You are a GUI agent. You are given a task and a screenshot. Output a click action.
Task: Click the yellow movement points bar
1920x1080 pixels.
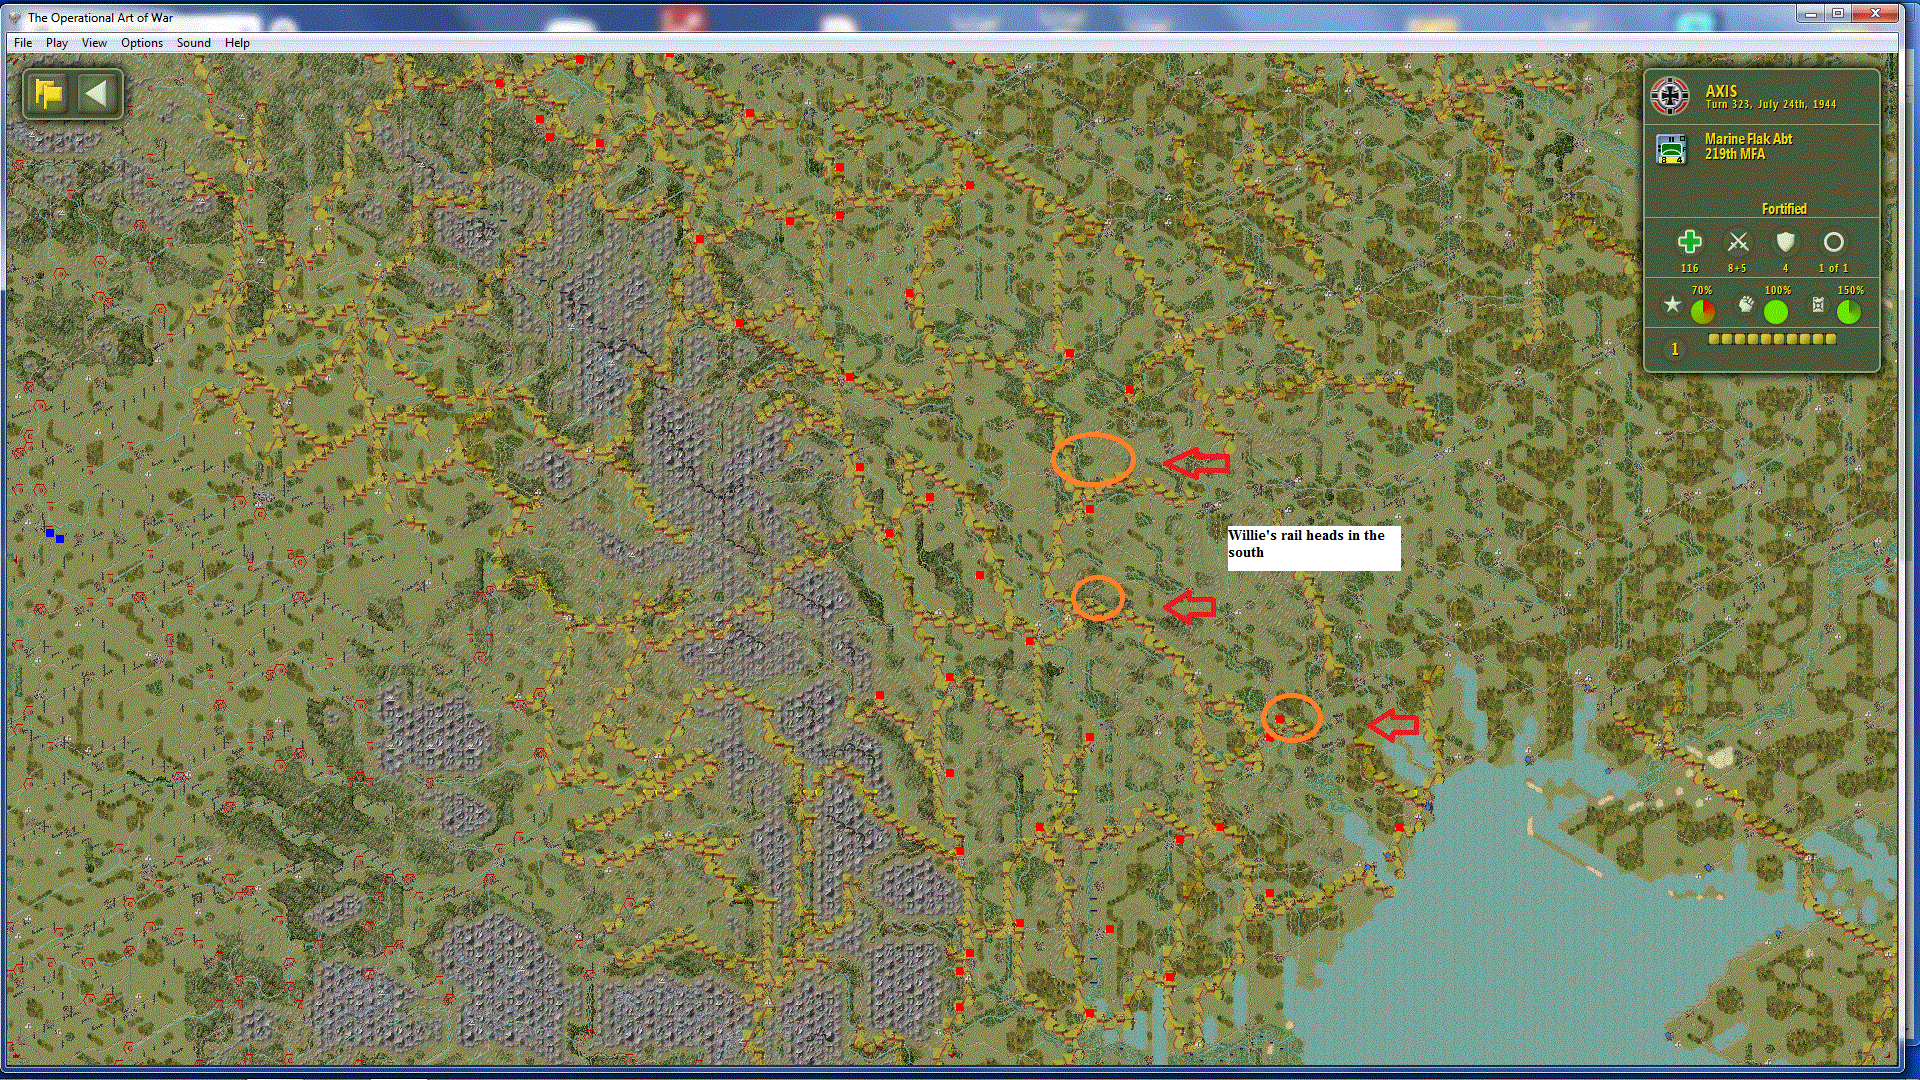(x=1772, y=339)
